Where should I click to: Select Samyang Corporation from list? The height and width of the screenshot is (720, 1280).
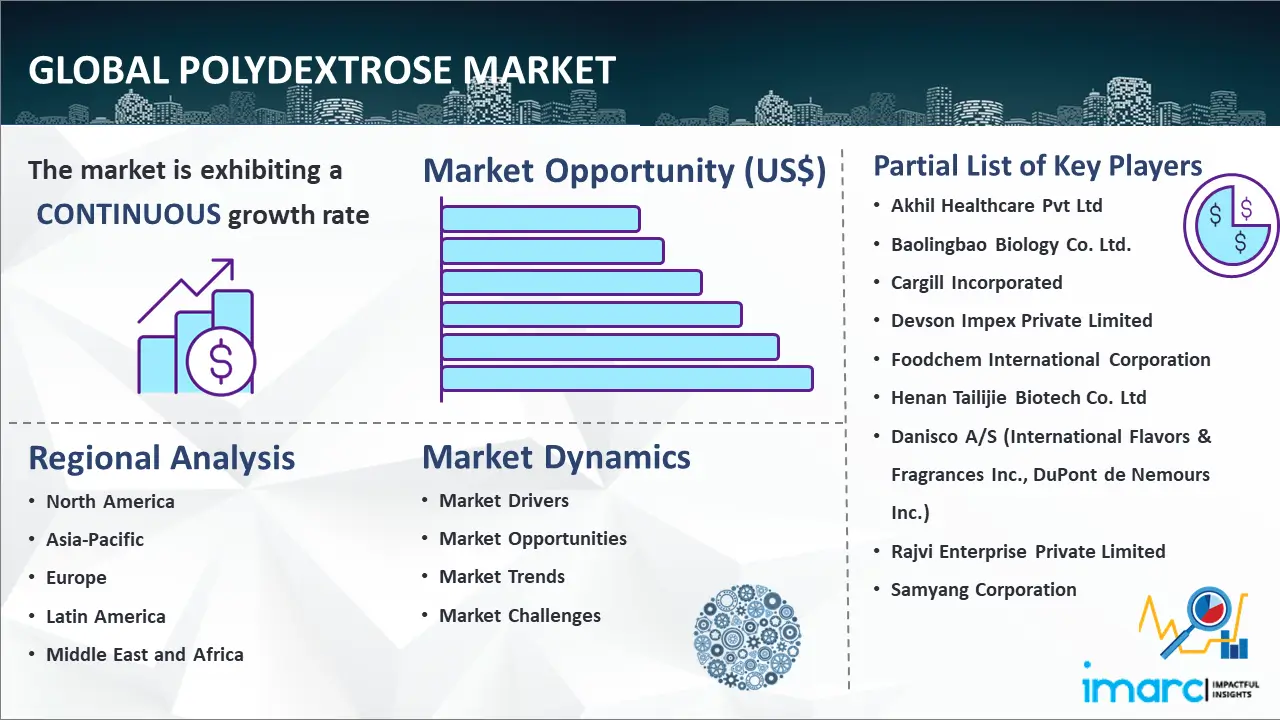point(983,589)
